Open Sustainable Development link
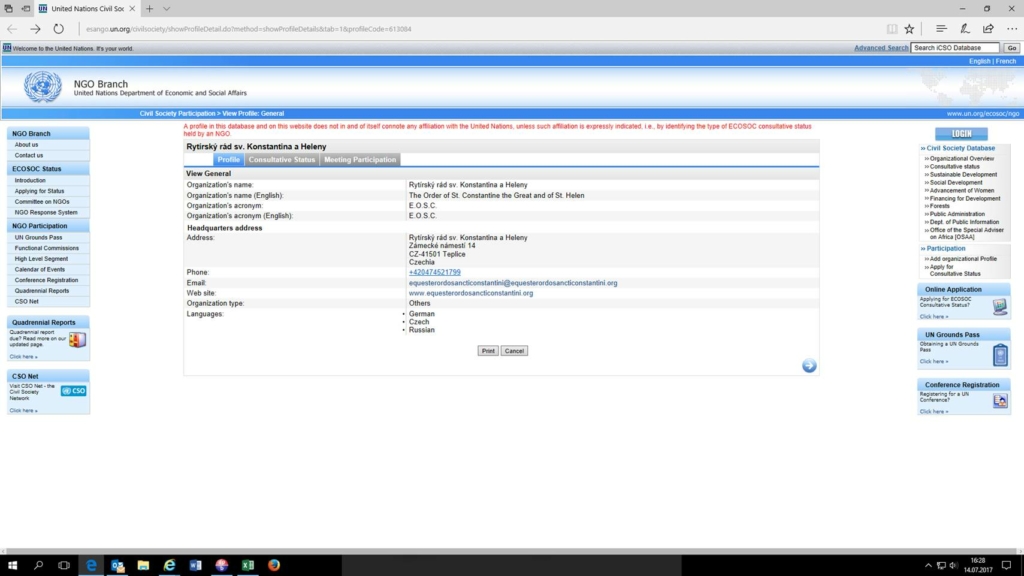The width and height of the screenshot is (1024, 576). pos(963,174)
